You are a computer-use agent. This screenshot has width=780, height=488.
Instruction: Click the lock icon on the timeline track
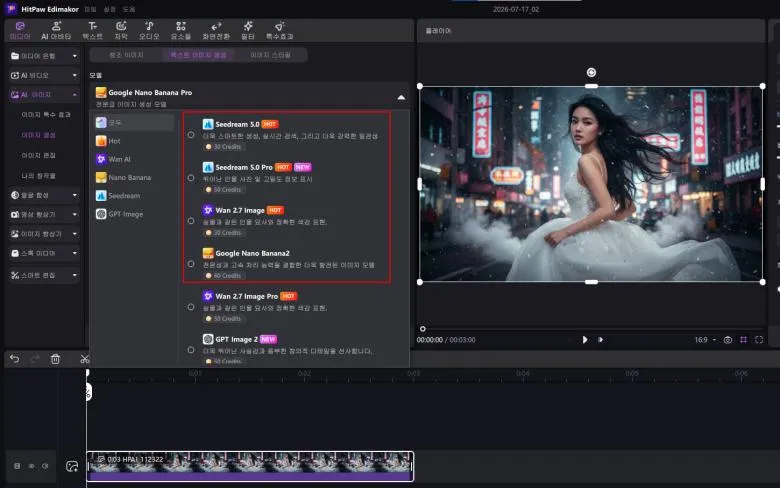(x=17, y=466)
